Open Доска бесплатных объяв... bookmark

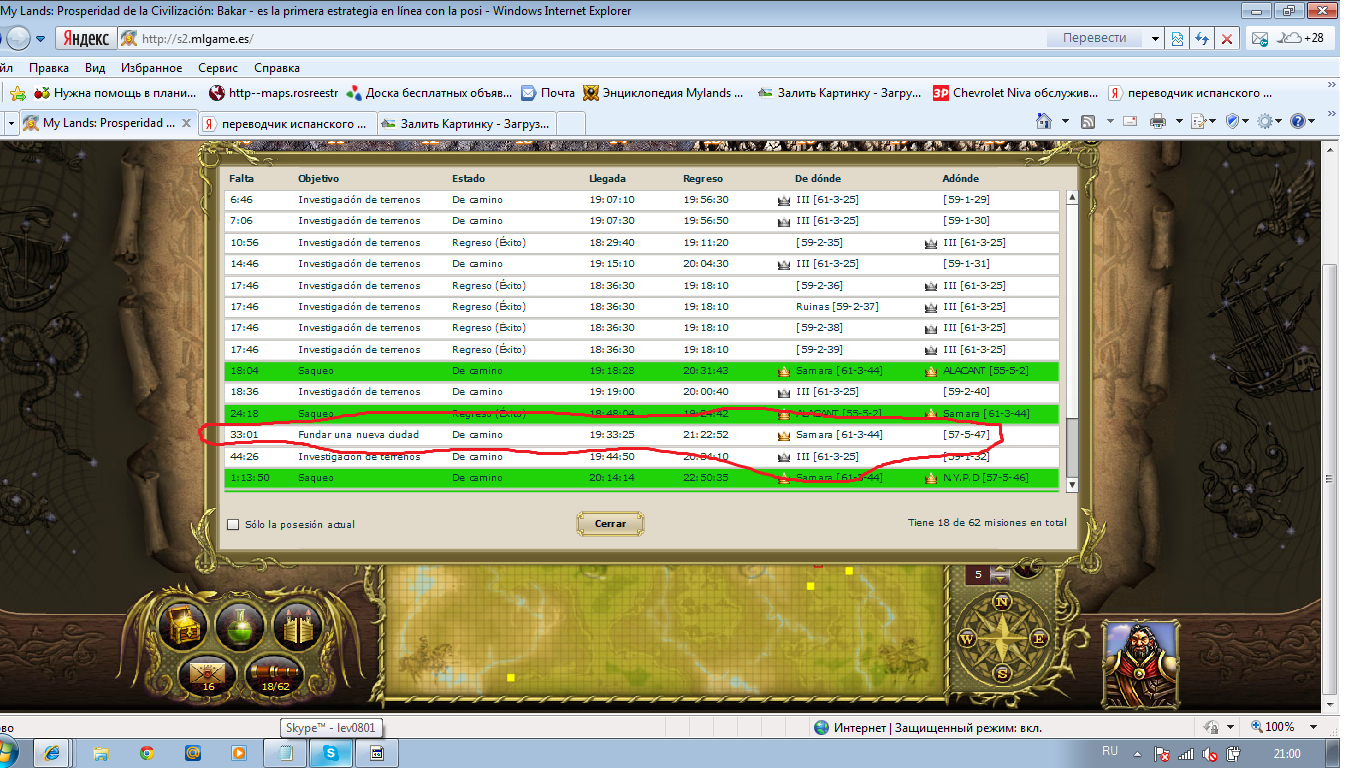point(429,93)
